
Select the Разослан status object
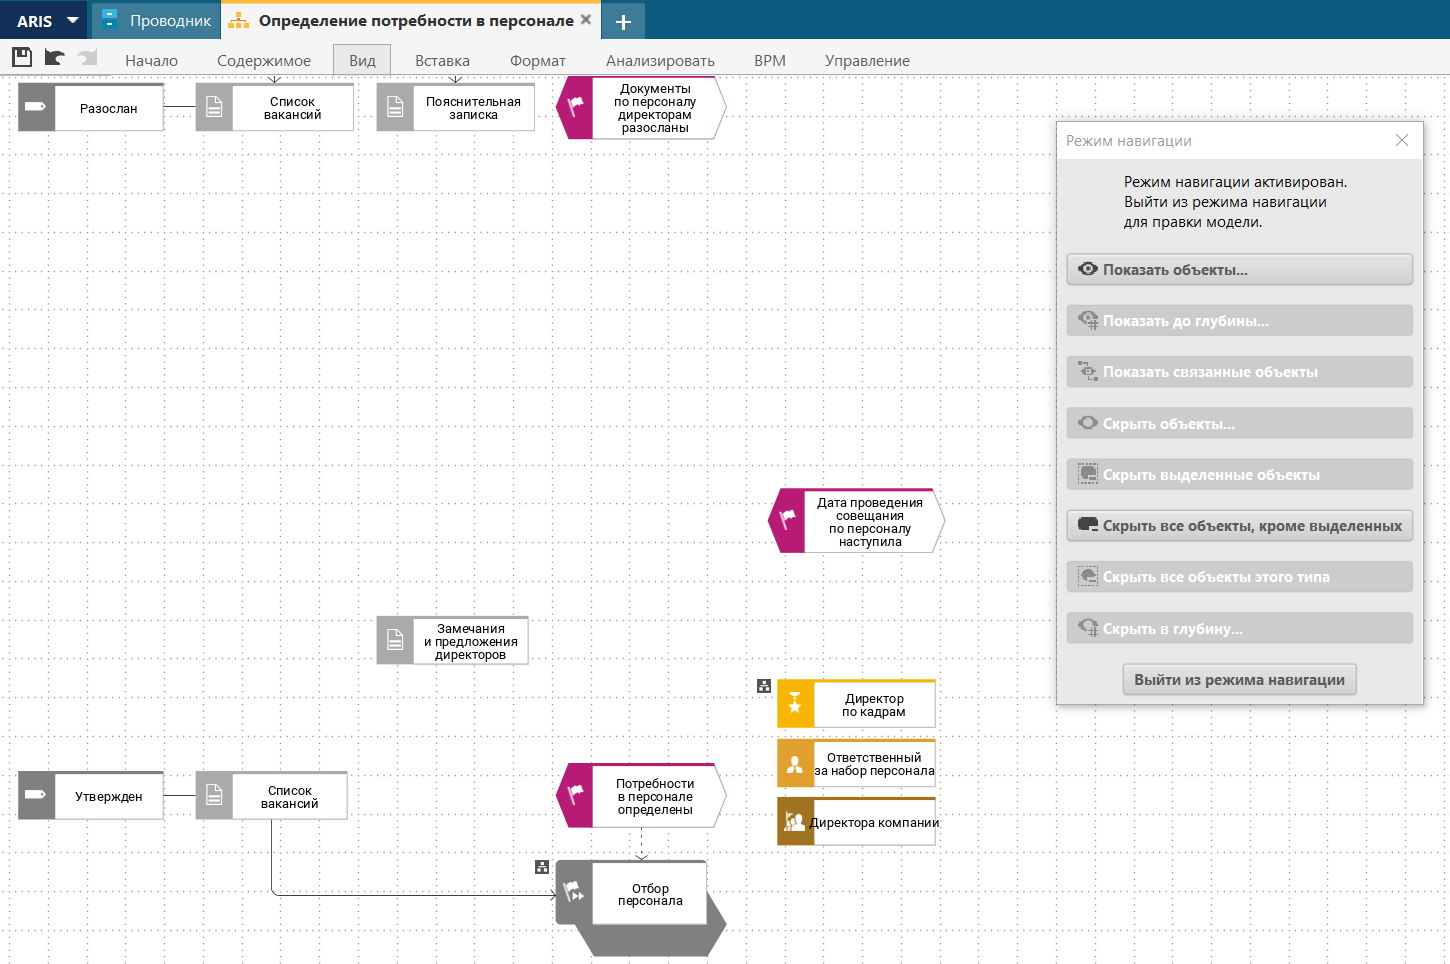(x=91, y=107)
